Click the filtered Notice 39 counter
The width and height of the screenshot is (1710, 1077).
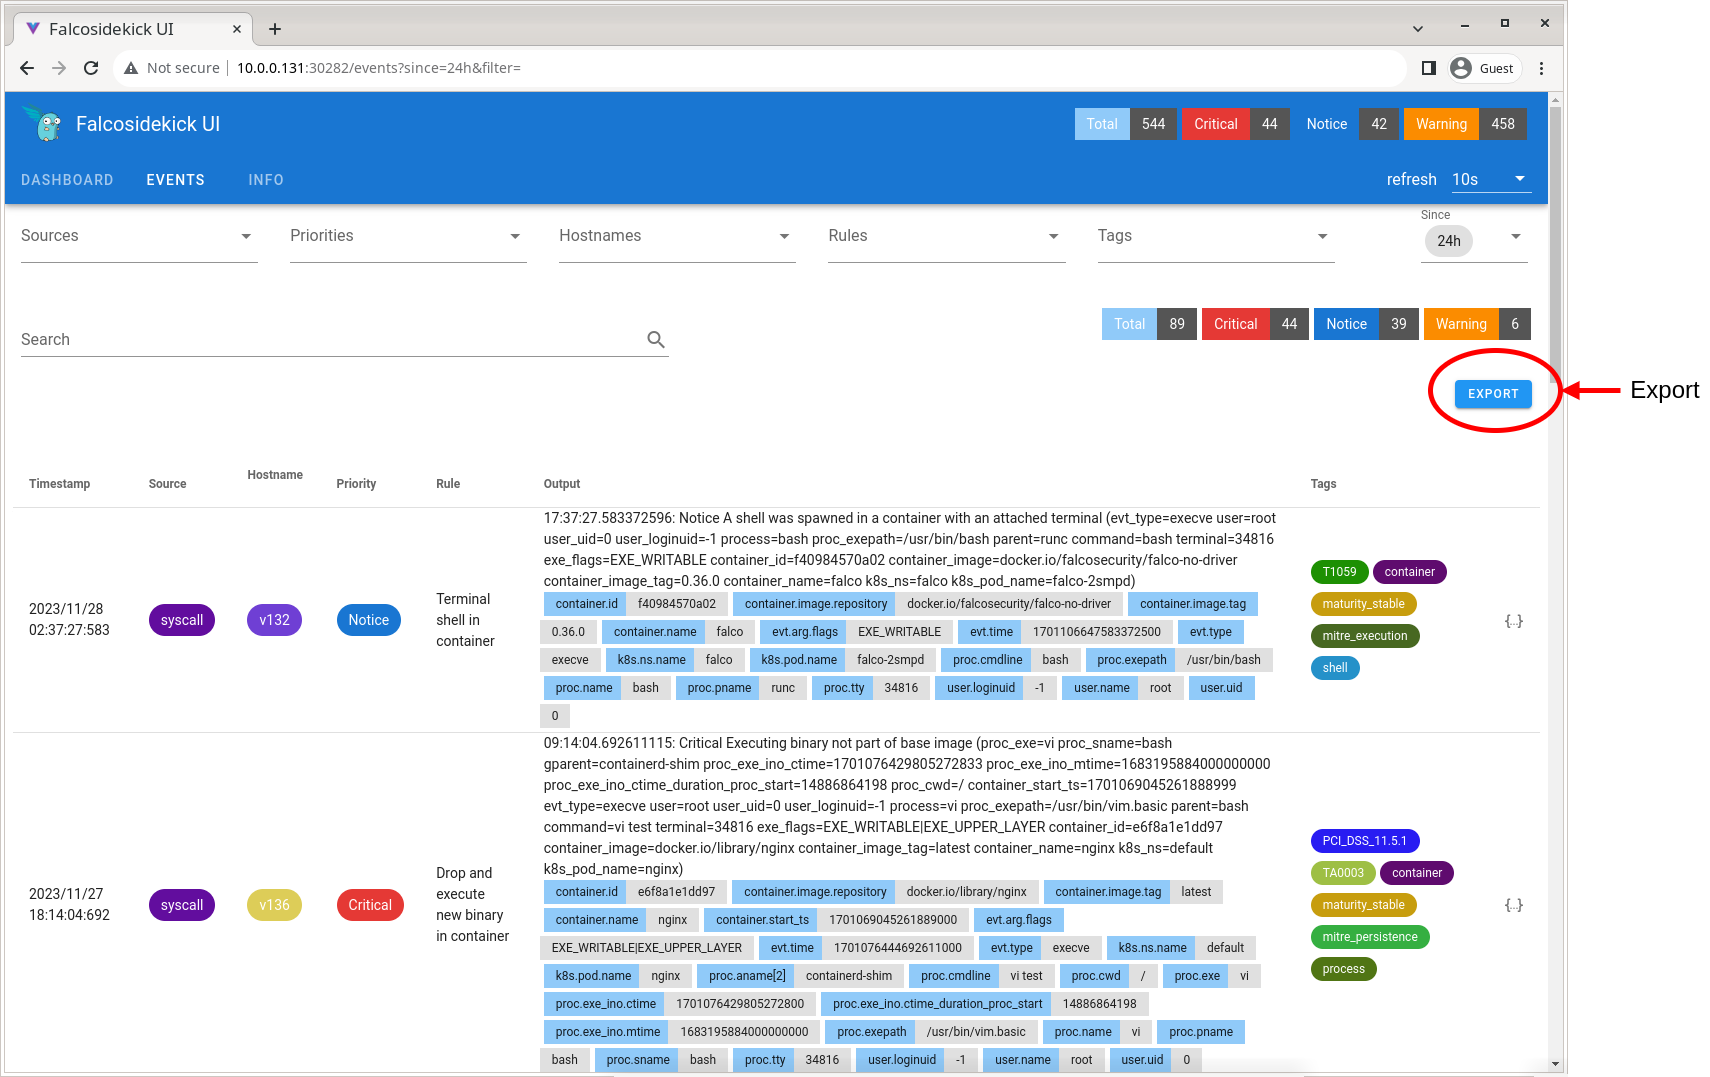1366,324
